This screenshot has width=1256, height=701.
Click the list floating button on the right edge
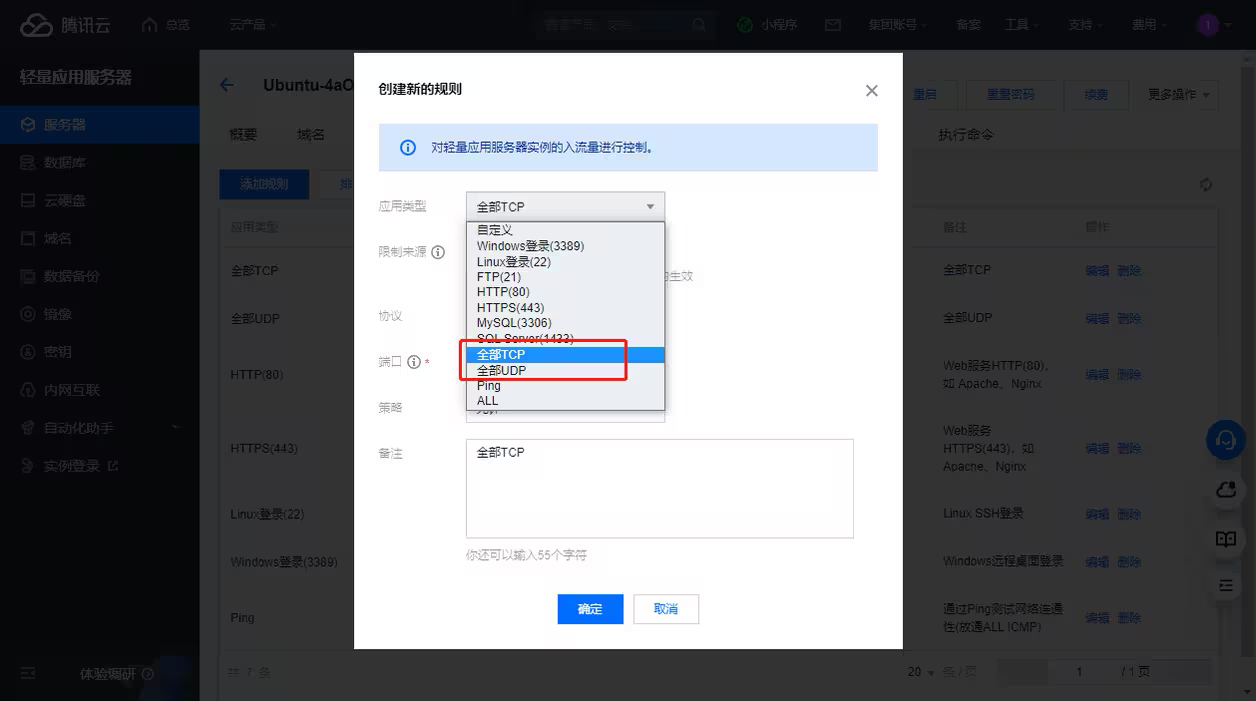point(1226,585)
